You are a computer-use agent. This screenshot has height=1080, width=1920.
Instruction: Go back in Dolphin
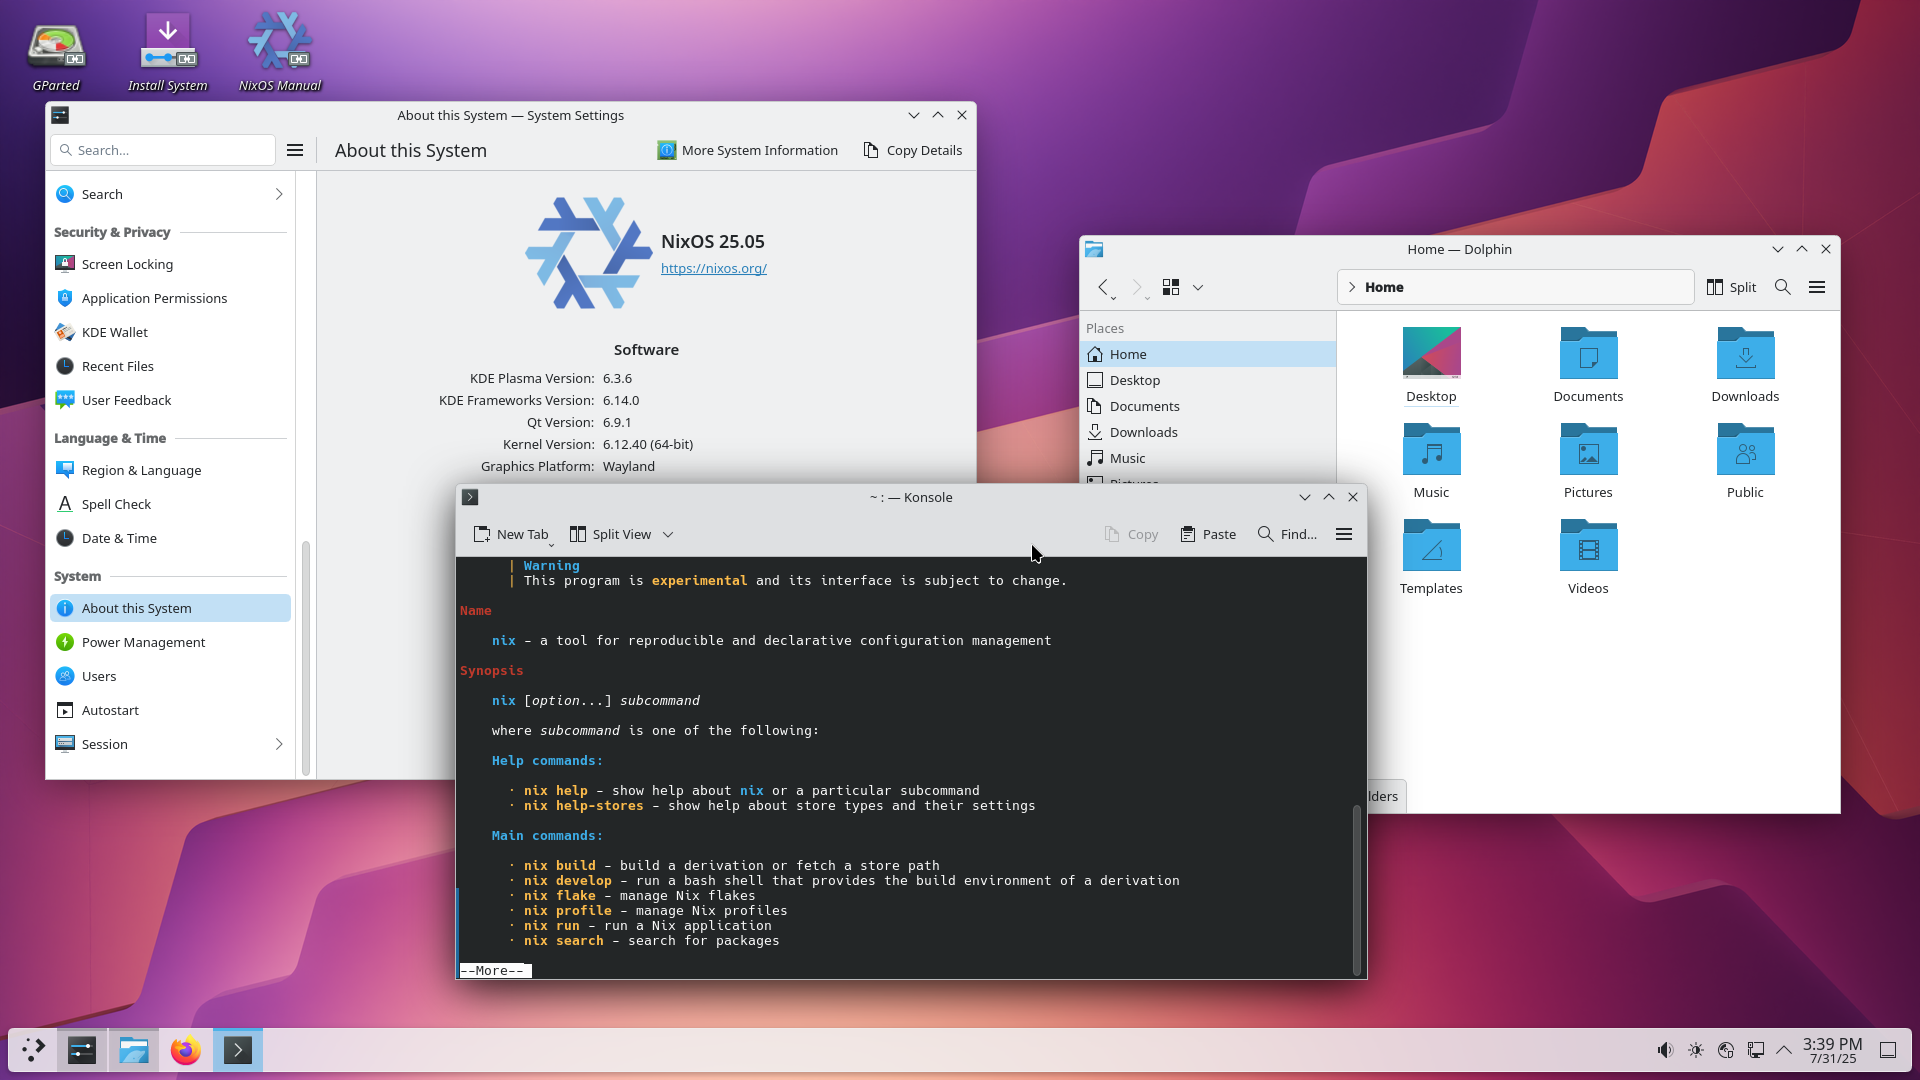coord(1104,287)
